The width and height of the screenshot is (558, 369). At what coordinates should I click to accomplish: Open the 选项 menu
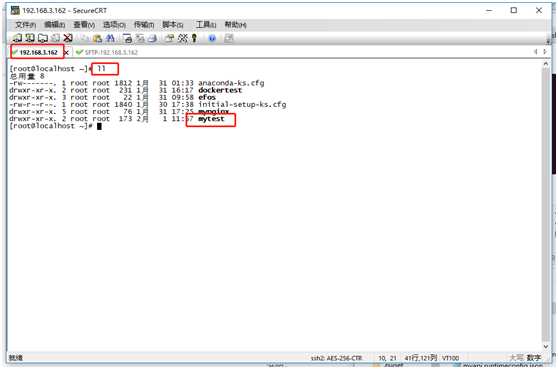114,25
